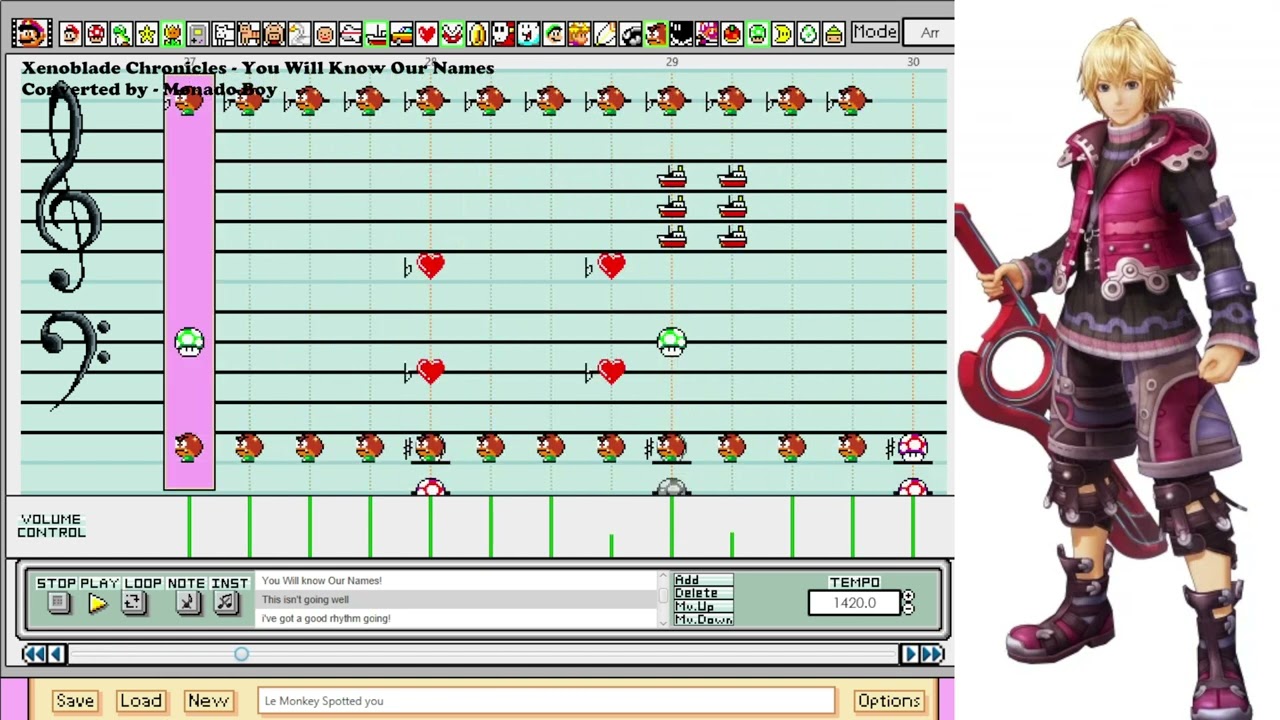Stop the song playback
1280x720 pixels.
[x=58, y=603]
